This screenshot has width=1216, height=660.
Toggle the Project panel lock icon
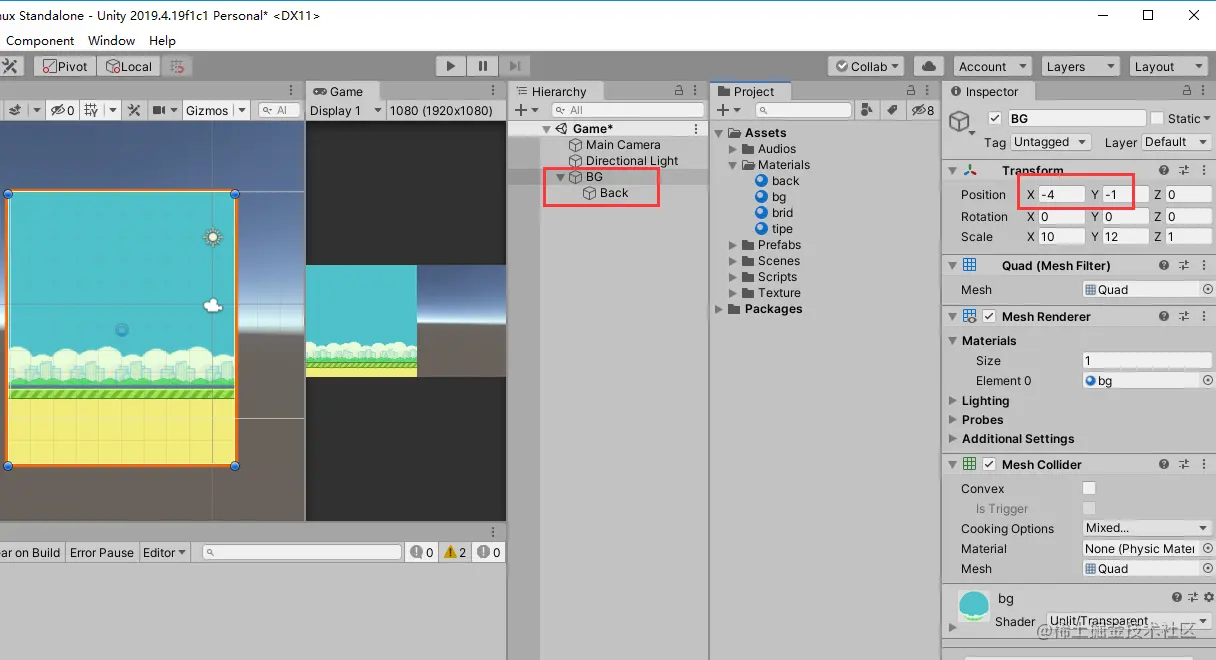pos(911,91)
